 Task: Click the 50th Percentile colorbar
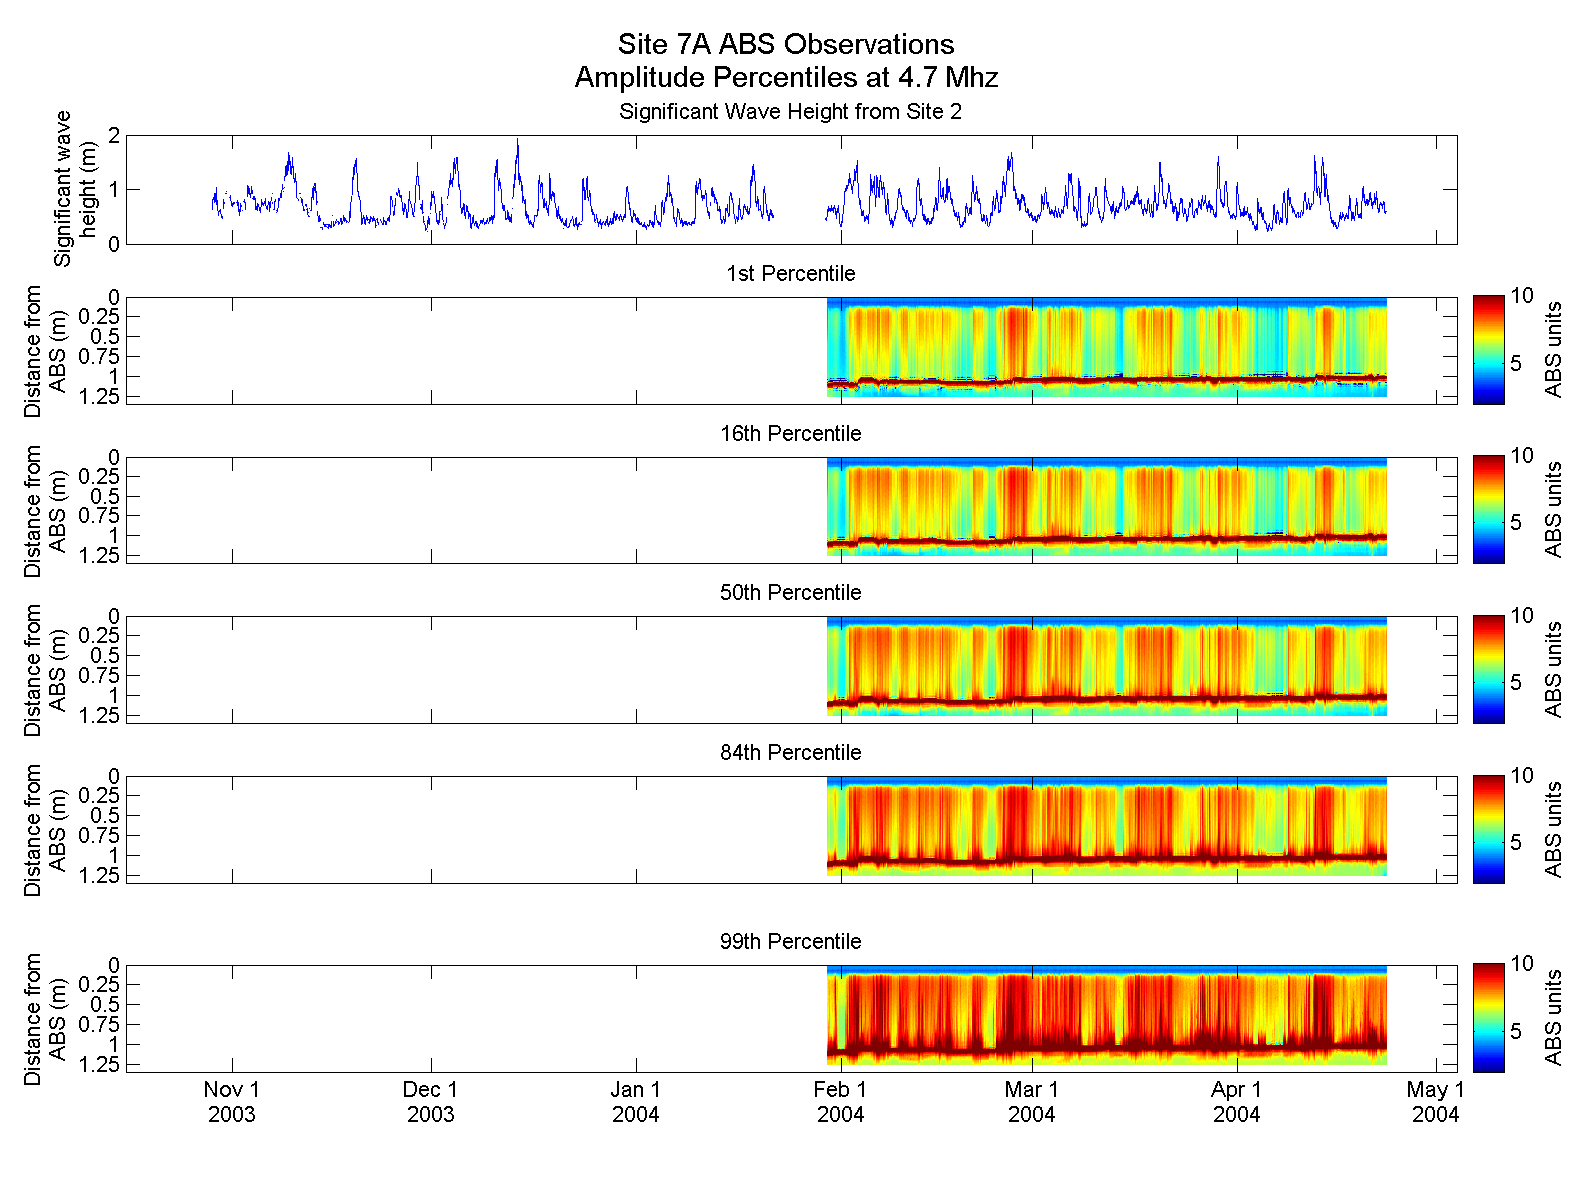1488,669
